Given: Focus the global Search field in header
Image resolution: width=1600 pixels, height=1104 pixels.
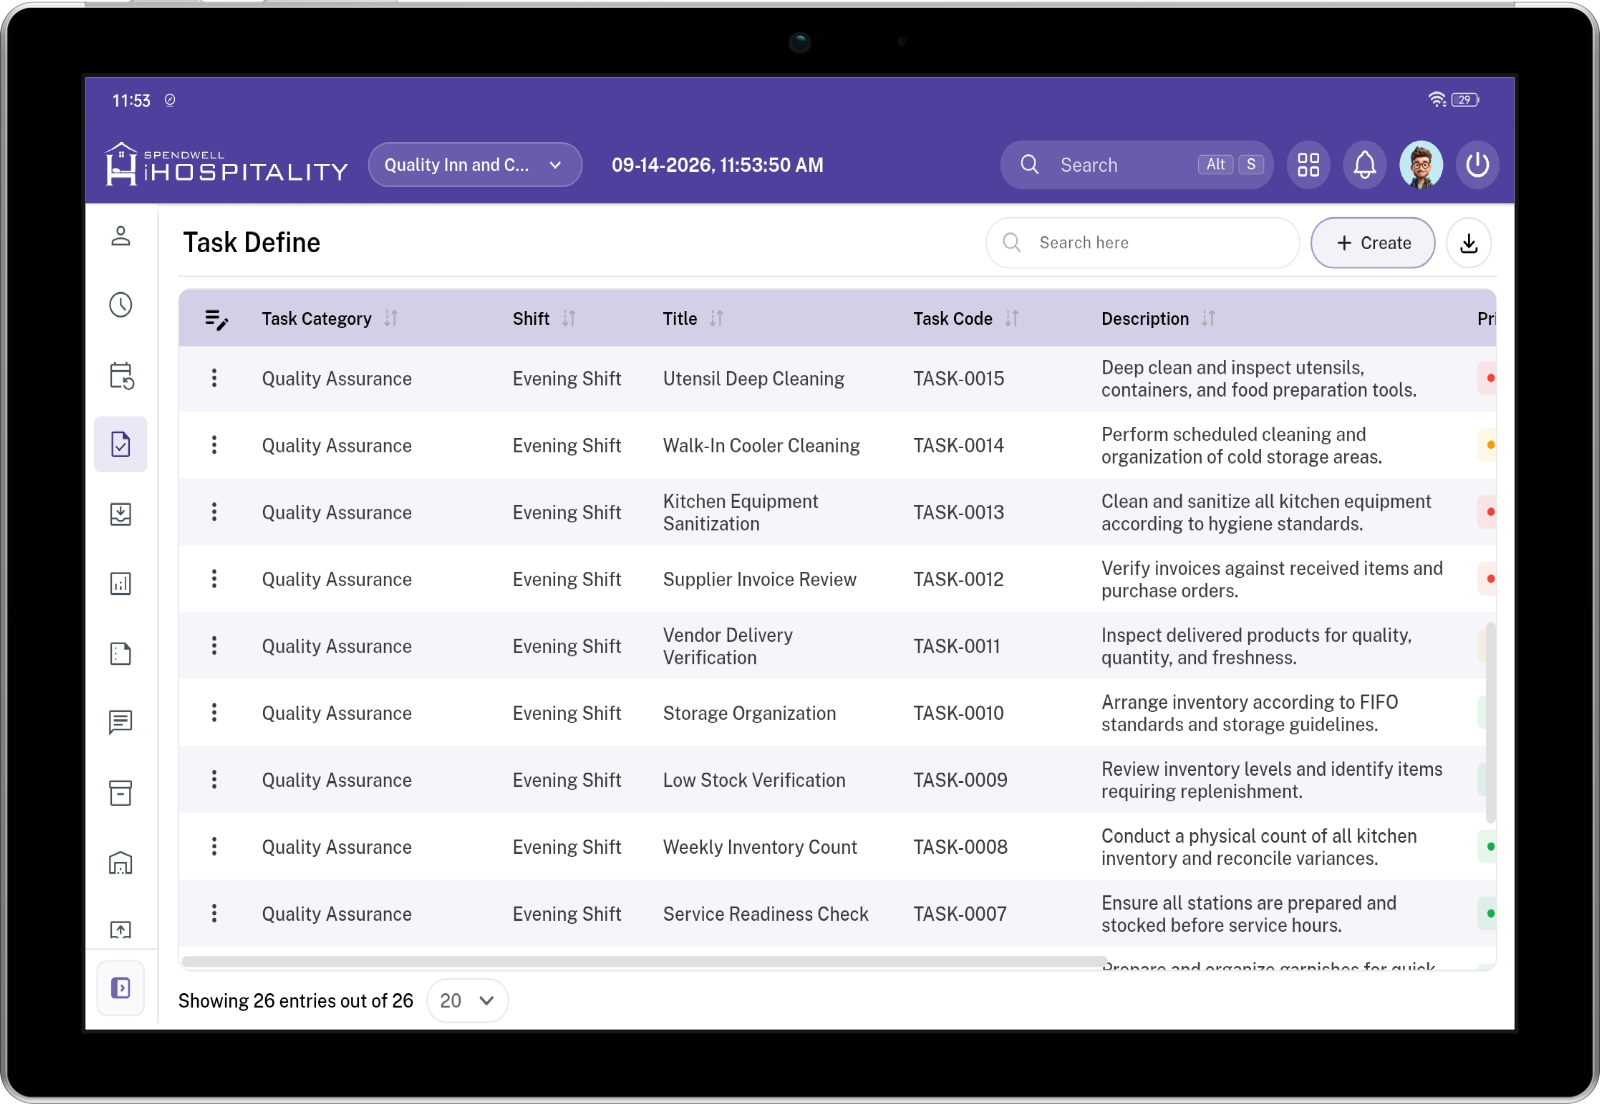Looking at the screenshot, I should coord(1136,165).
